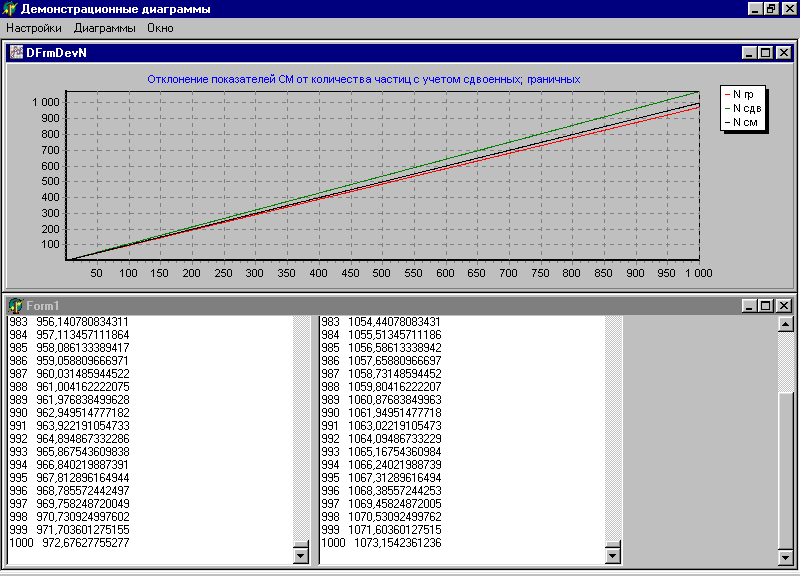The height and width of the screenshot is (576, 800).
Task: Close the DFrmDevN chart window
Action: coord(784,53)
